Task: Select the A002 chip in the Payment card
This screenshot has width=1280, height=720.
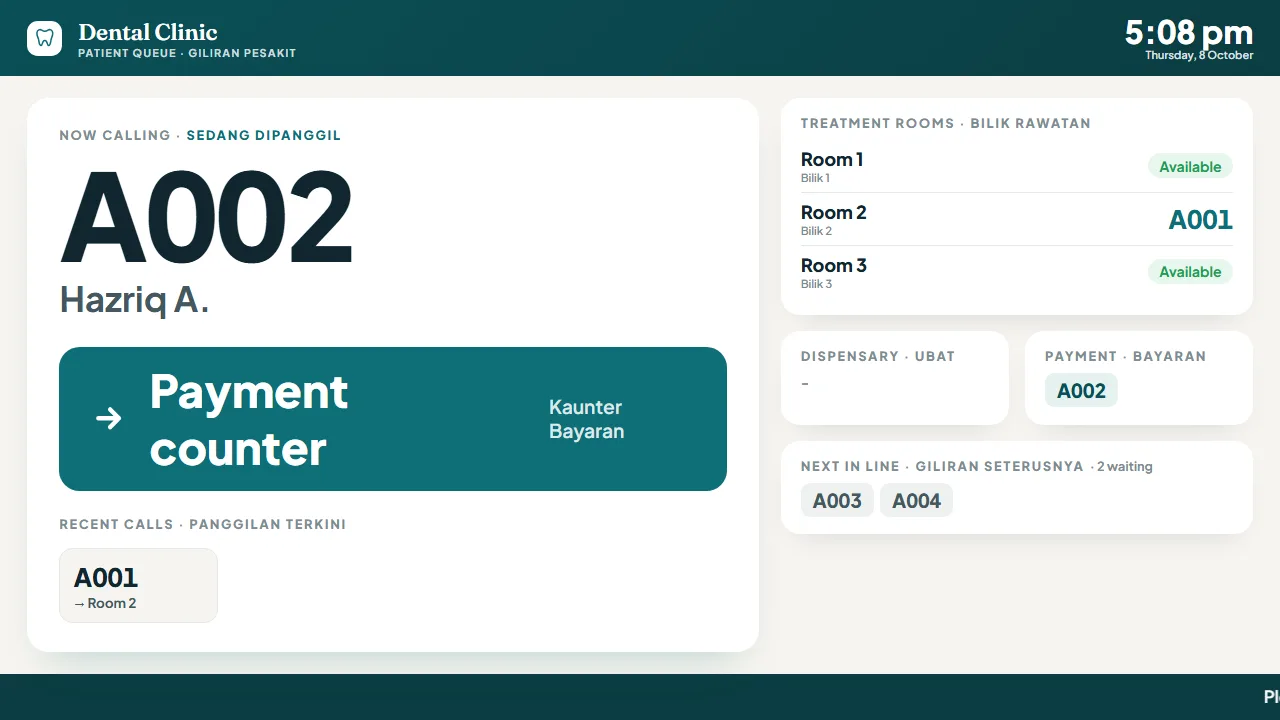Action: click(1081, 391)
